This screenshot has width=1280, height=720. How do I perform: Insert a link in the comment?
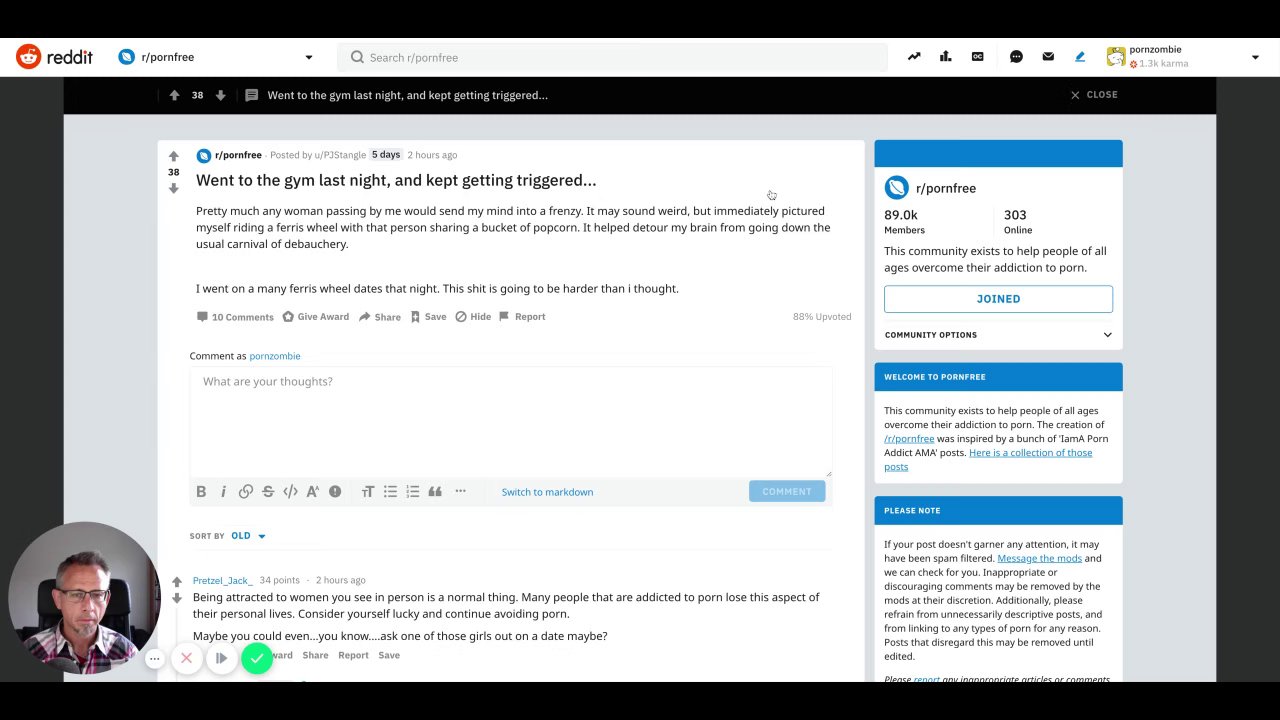246,491
